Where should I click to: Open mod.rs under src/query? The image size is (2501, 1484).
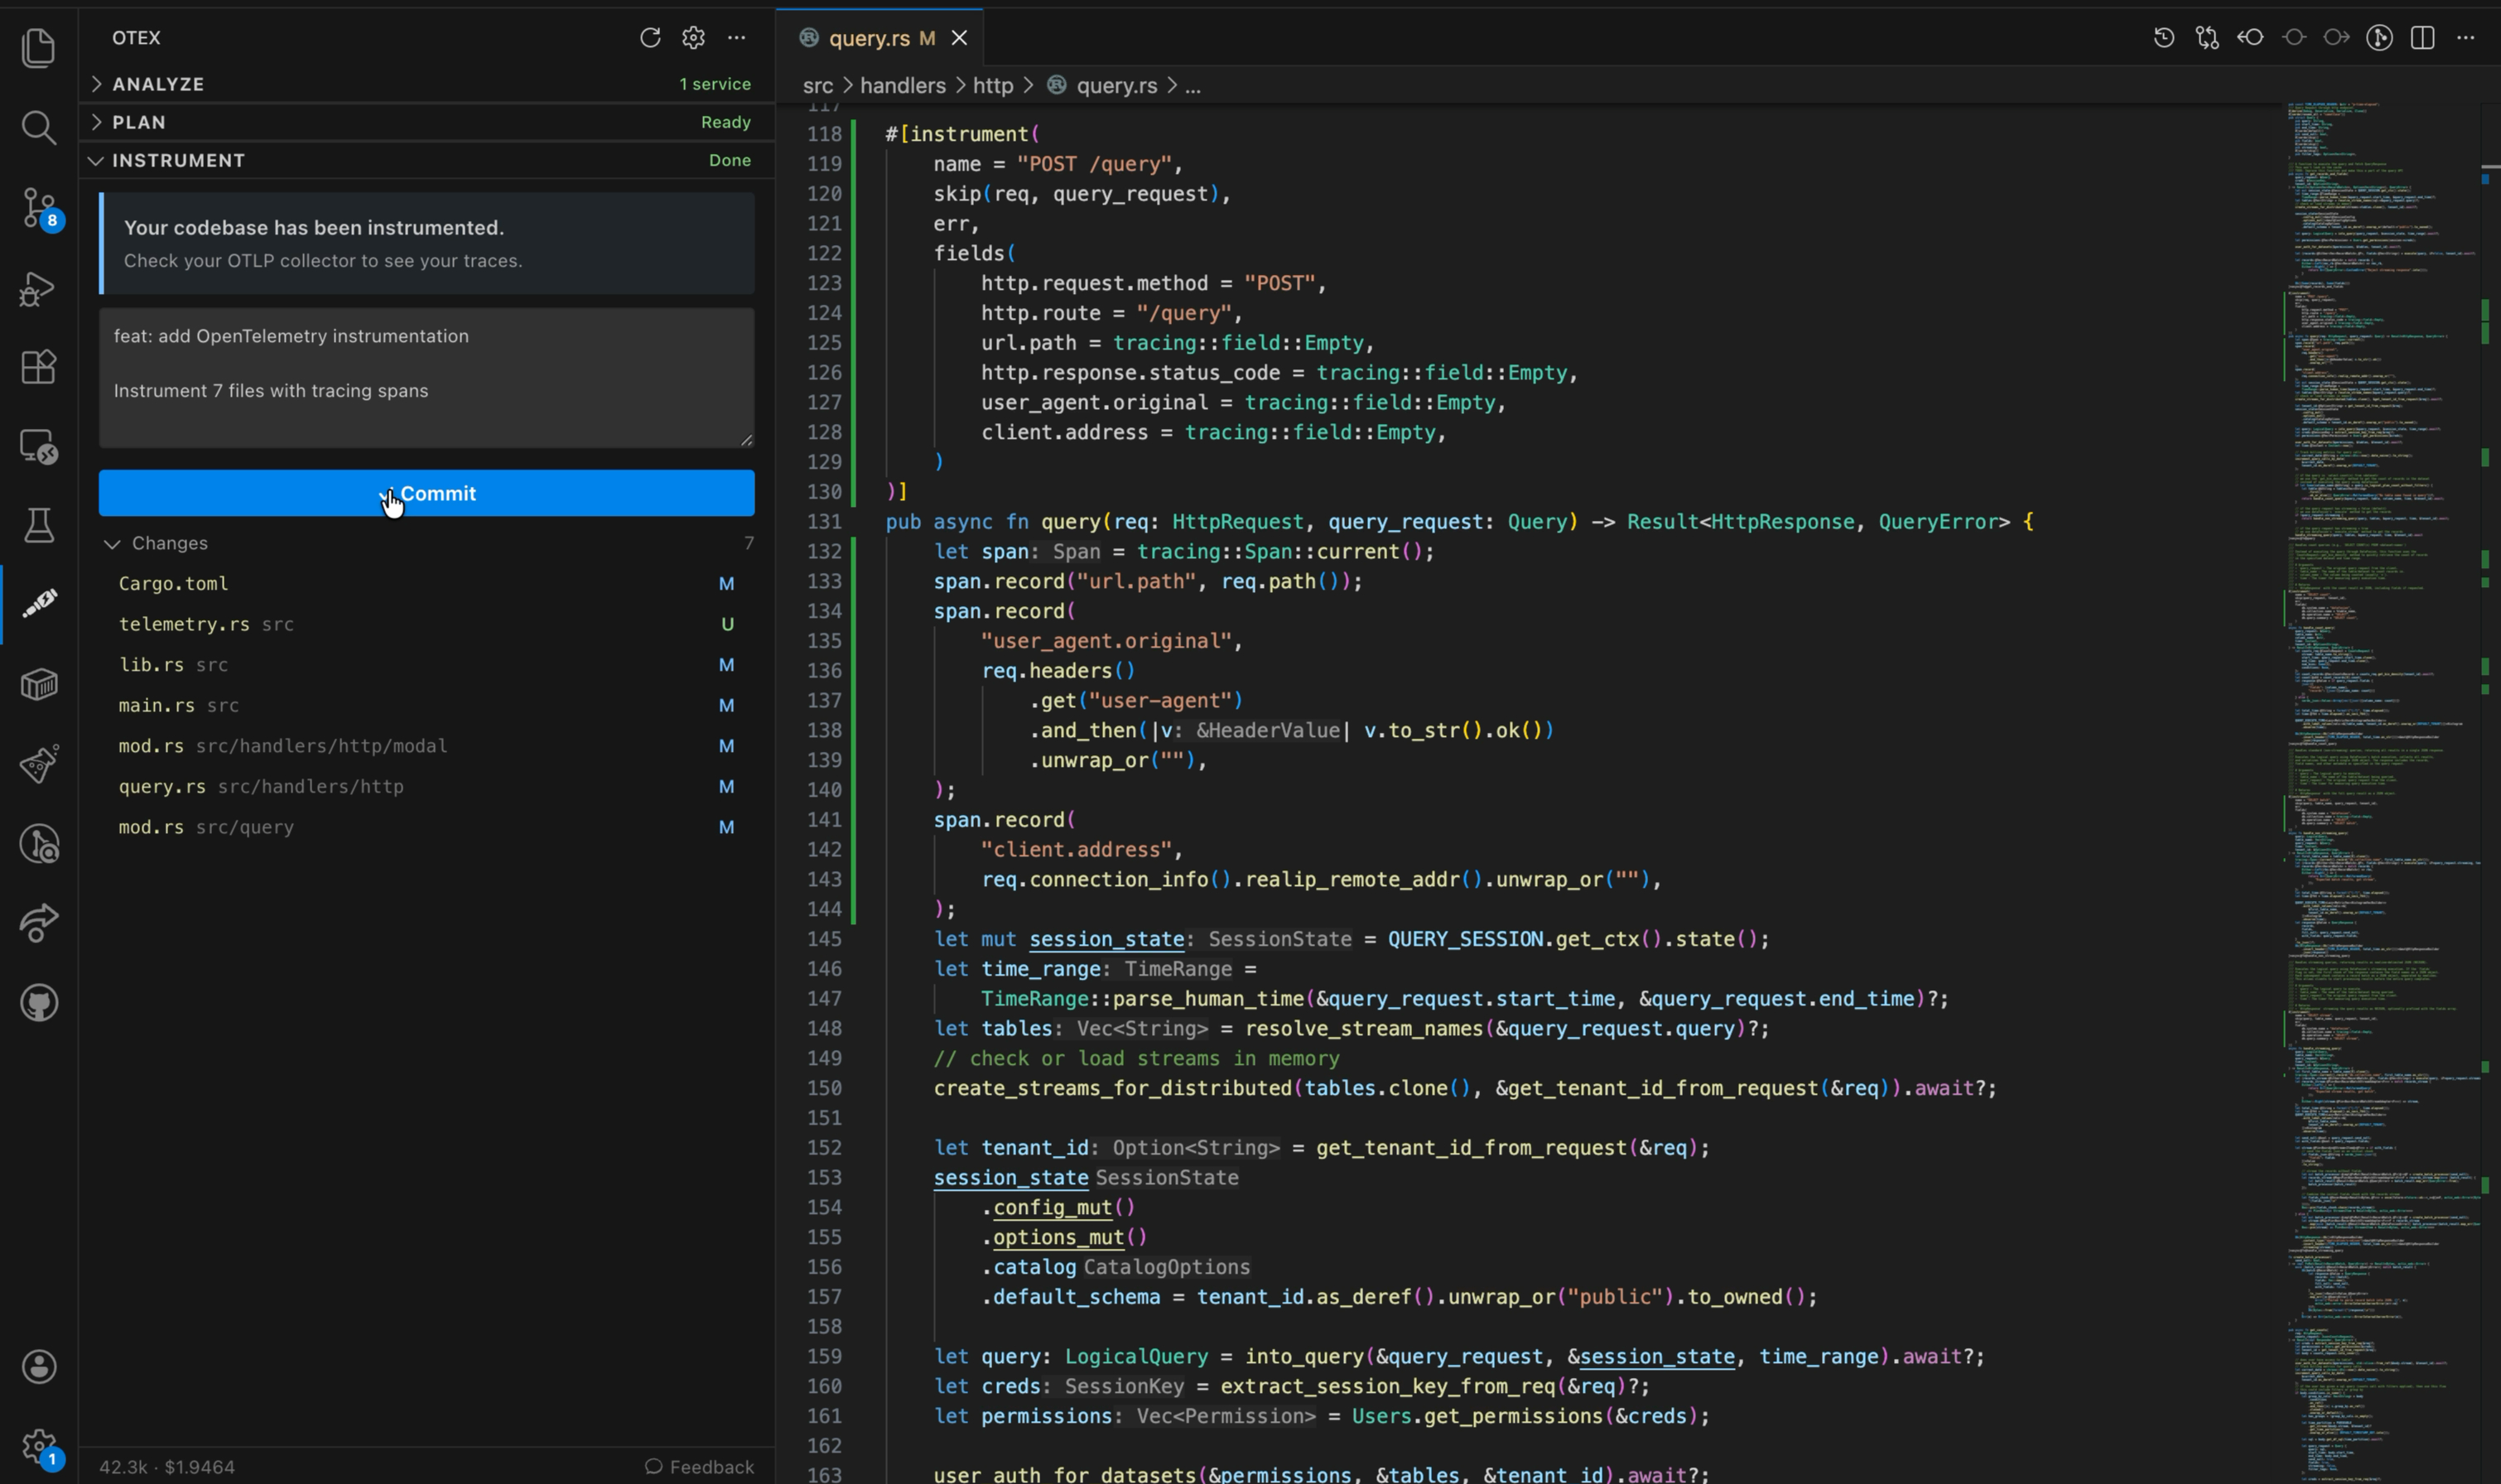[426, 827]
